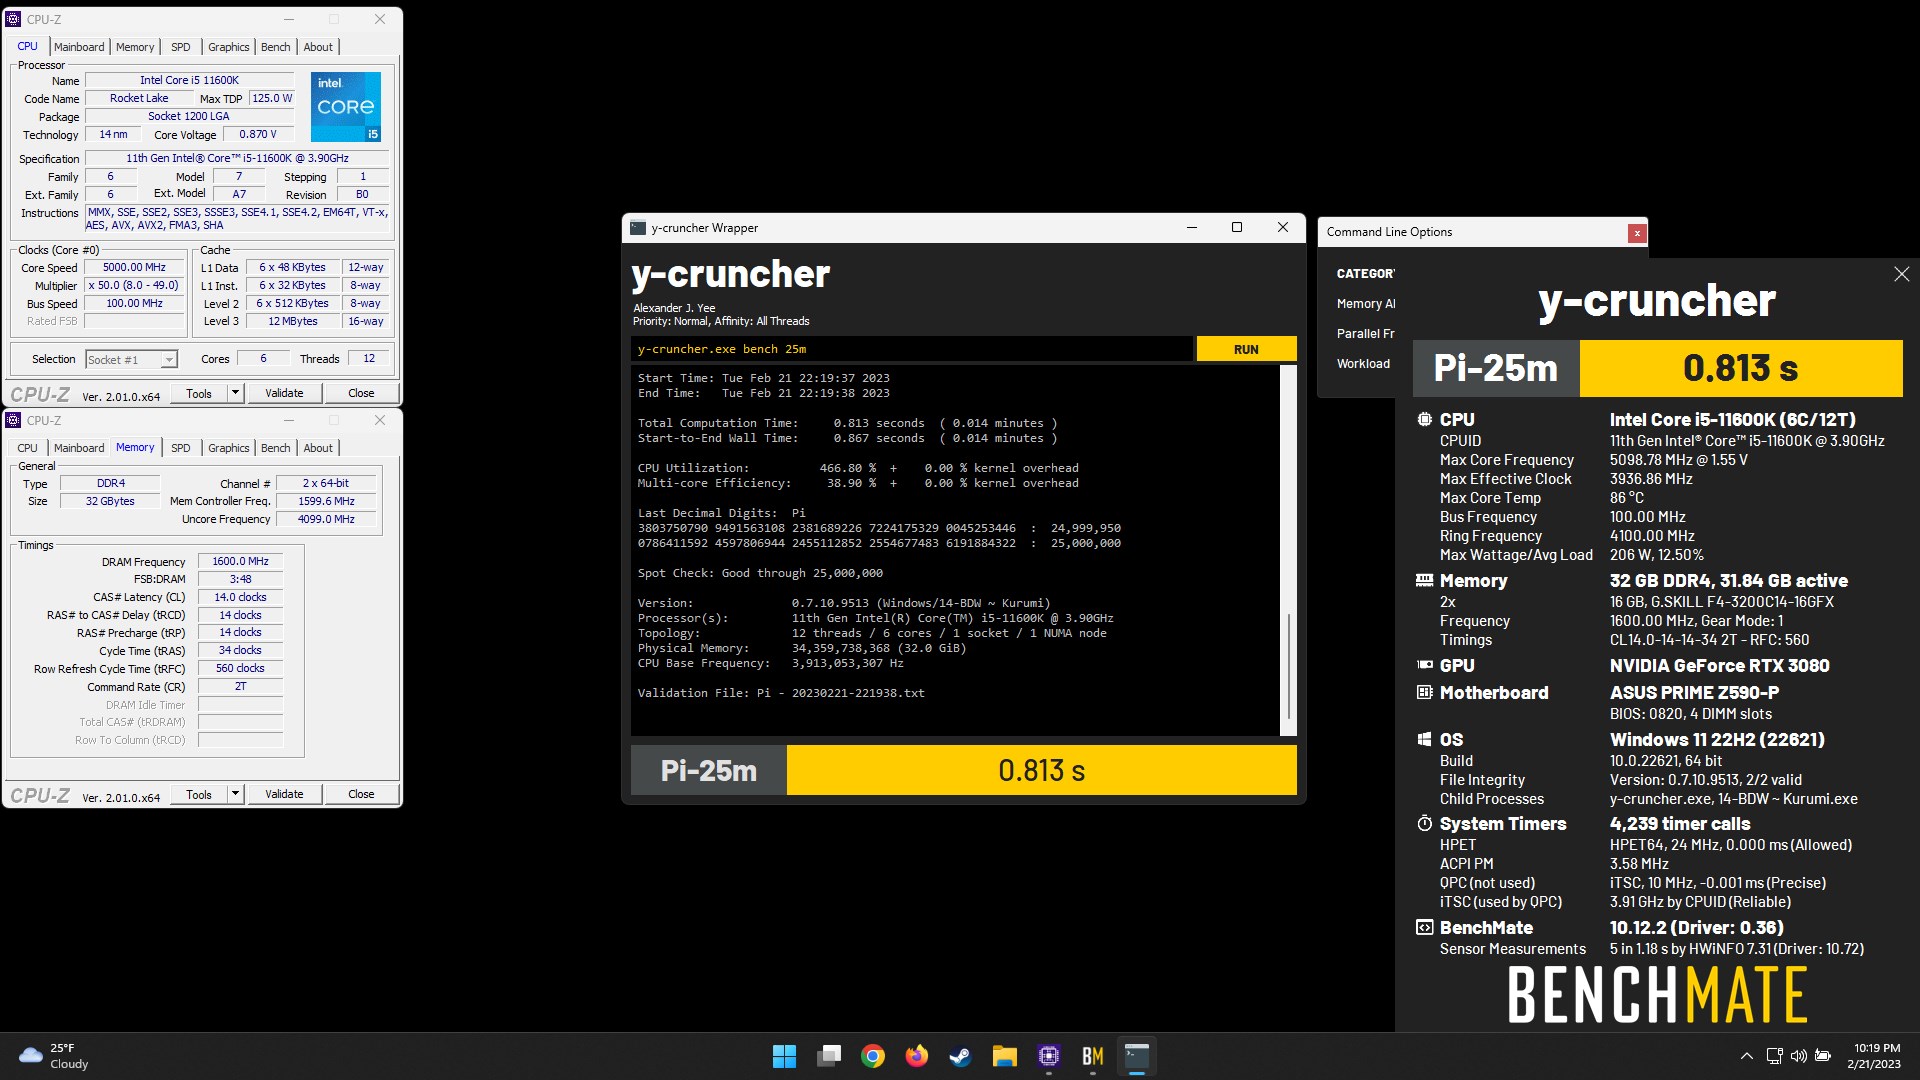Open Socket #1 selection dropdown
Viewport: 1920px width, 1080px height.
point(131,359)
